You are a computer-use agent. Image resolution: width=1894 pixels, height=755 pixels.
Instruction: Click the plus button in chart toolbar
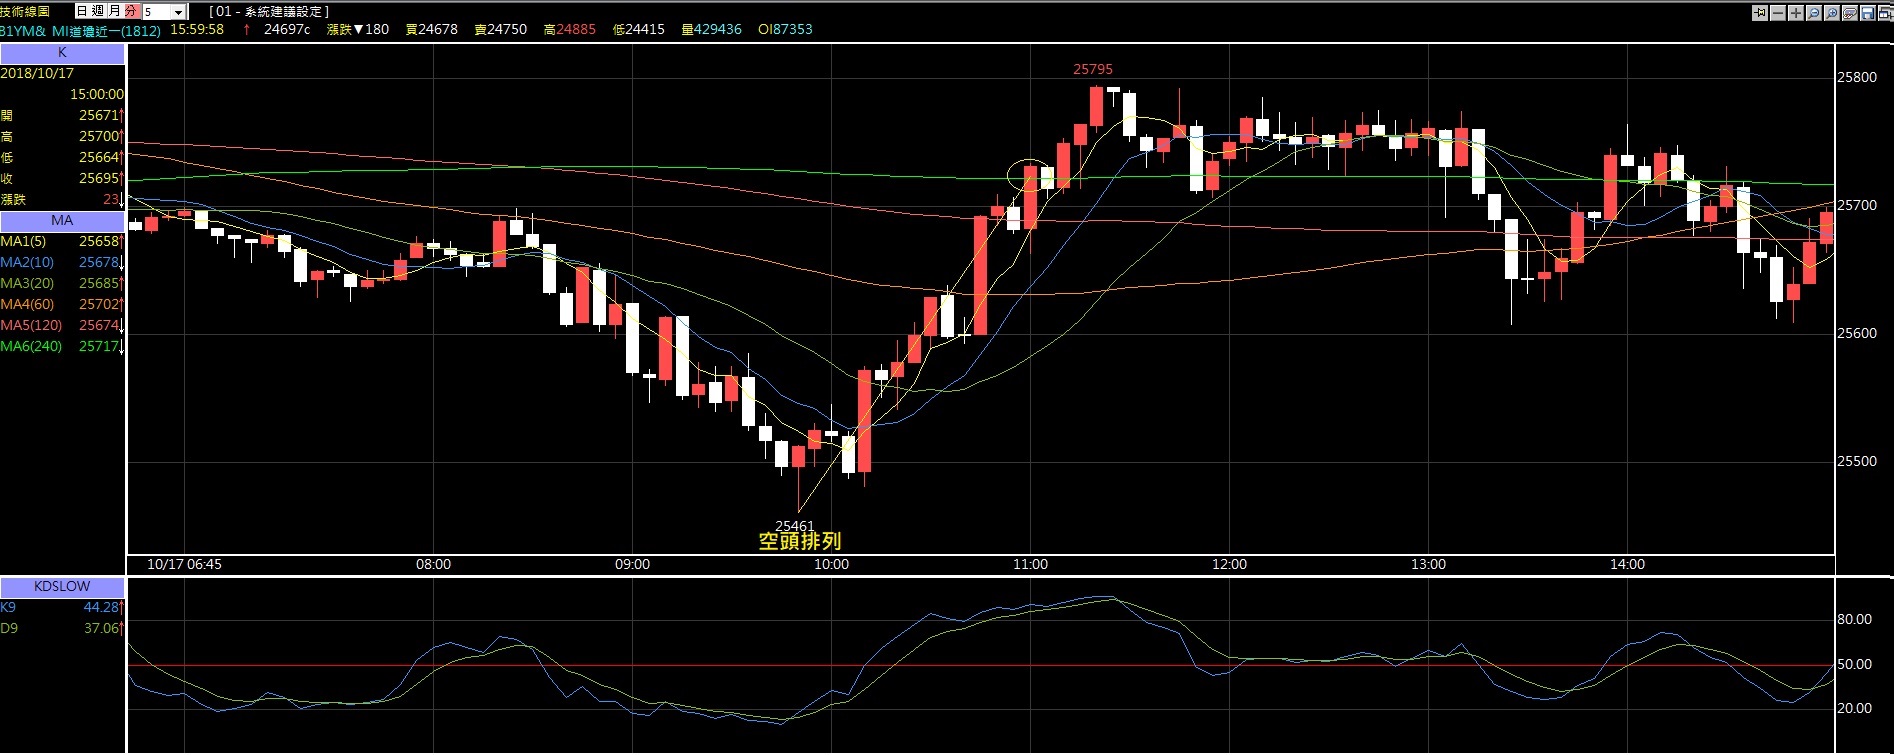tap(1796, 13)
